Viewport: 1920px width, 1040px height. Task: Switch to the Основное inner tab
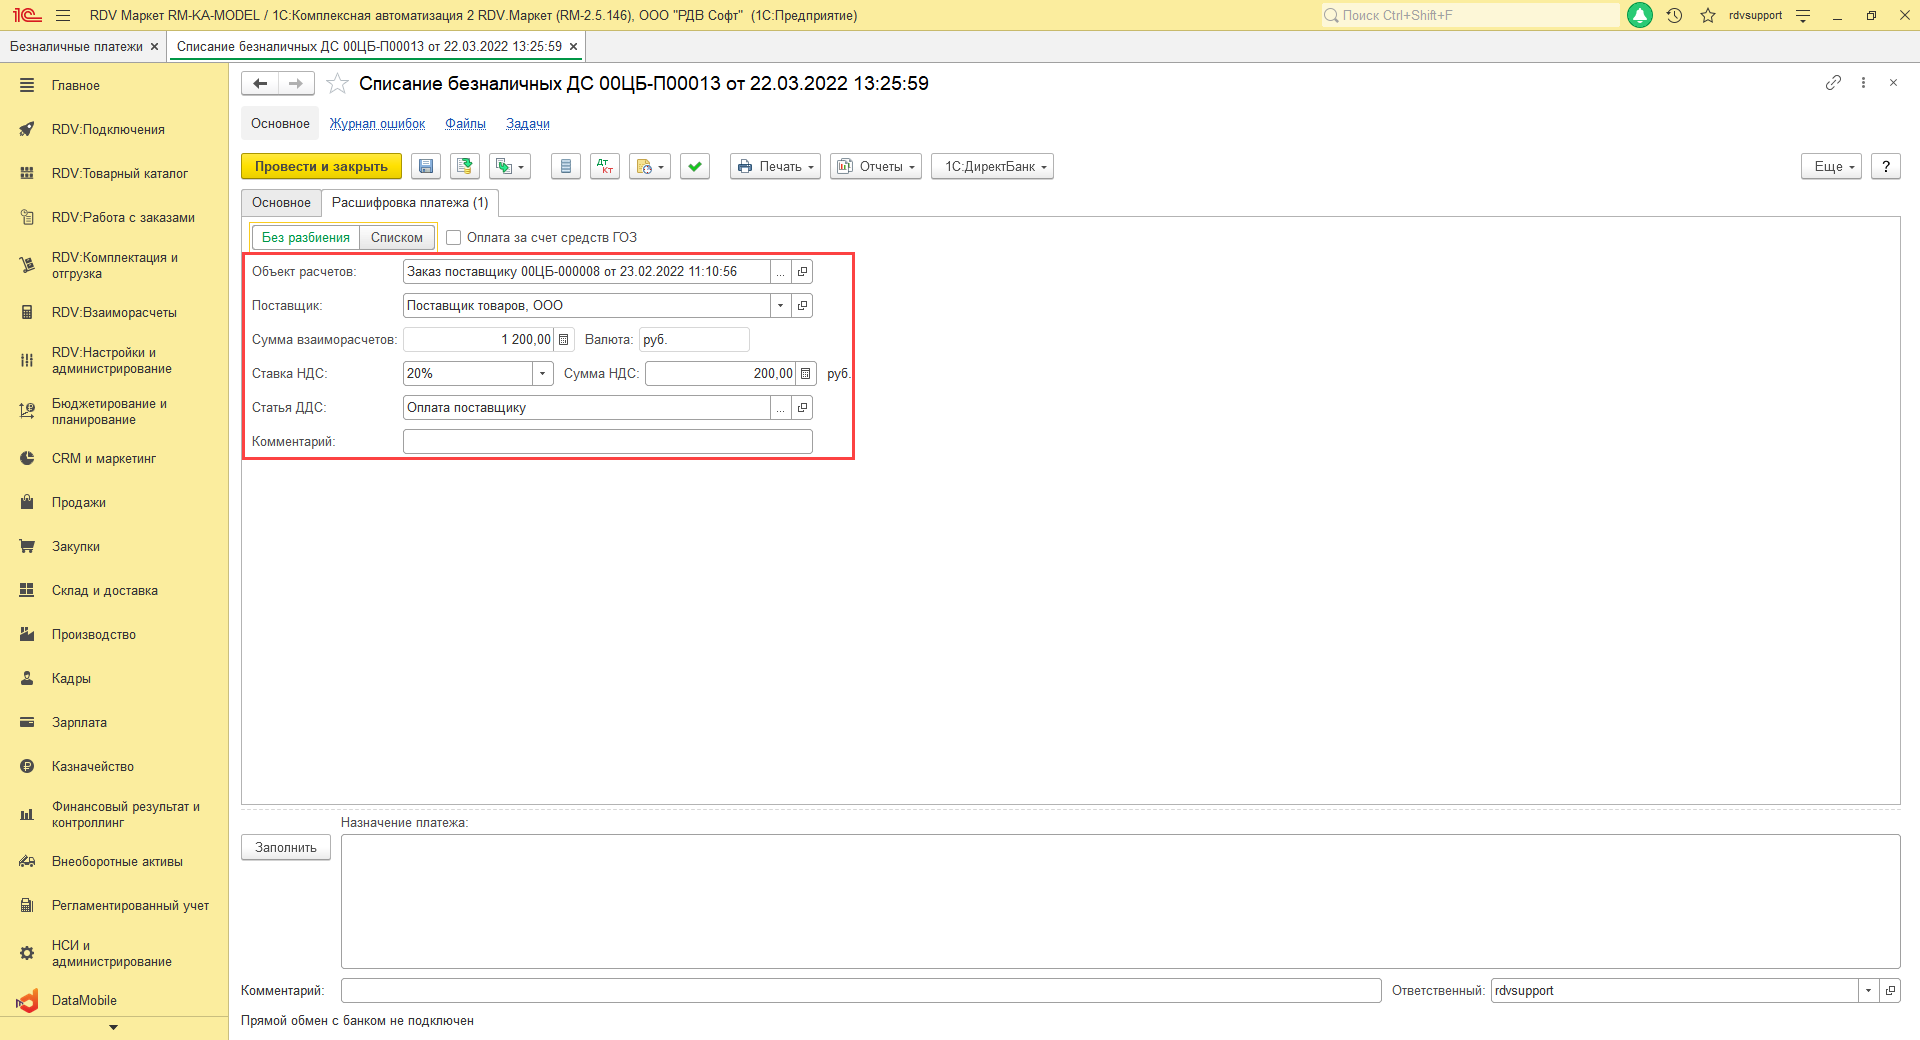(x=281, y=203)
